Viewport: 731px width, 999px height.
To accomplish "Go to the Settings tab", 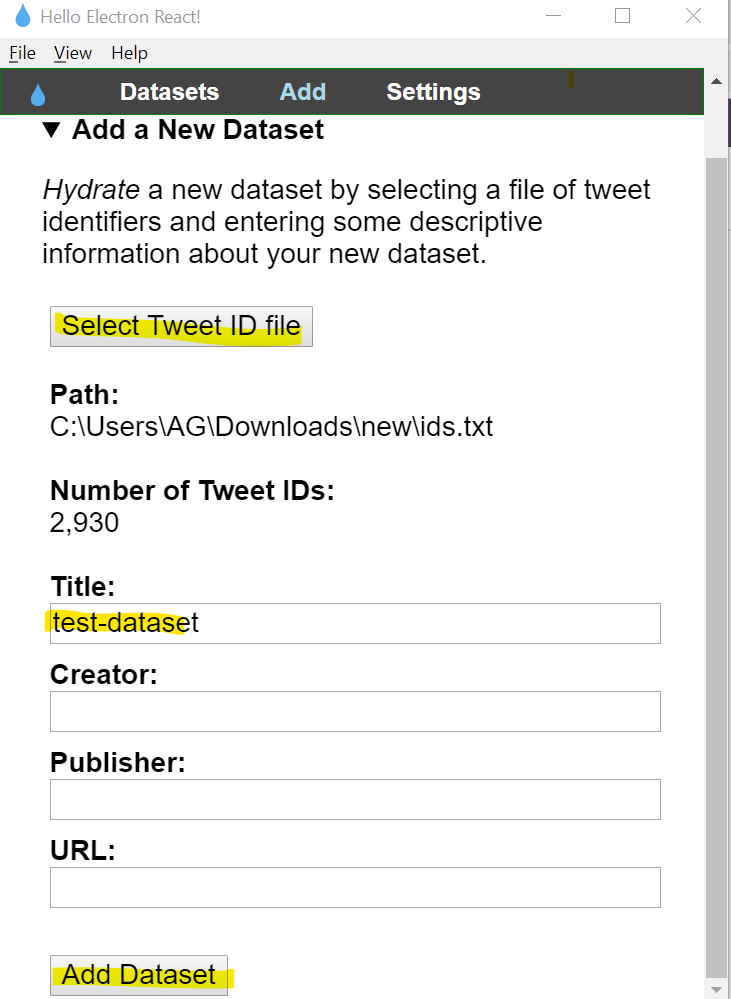I will 433,92.
